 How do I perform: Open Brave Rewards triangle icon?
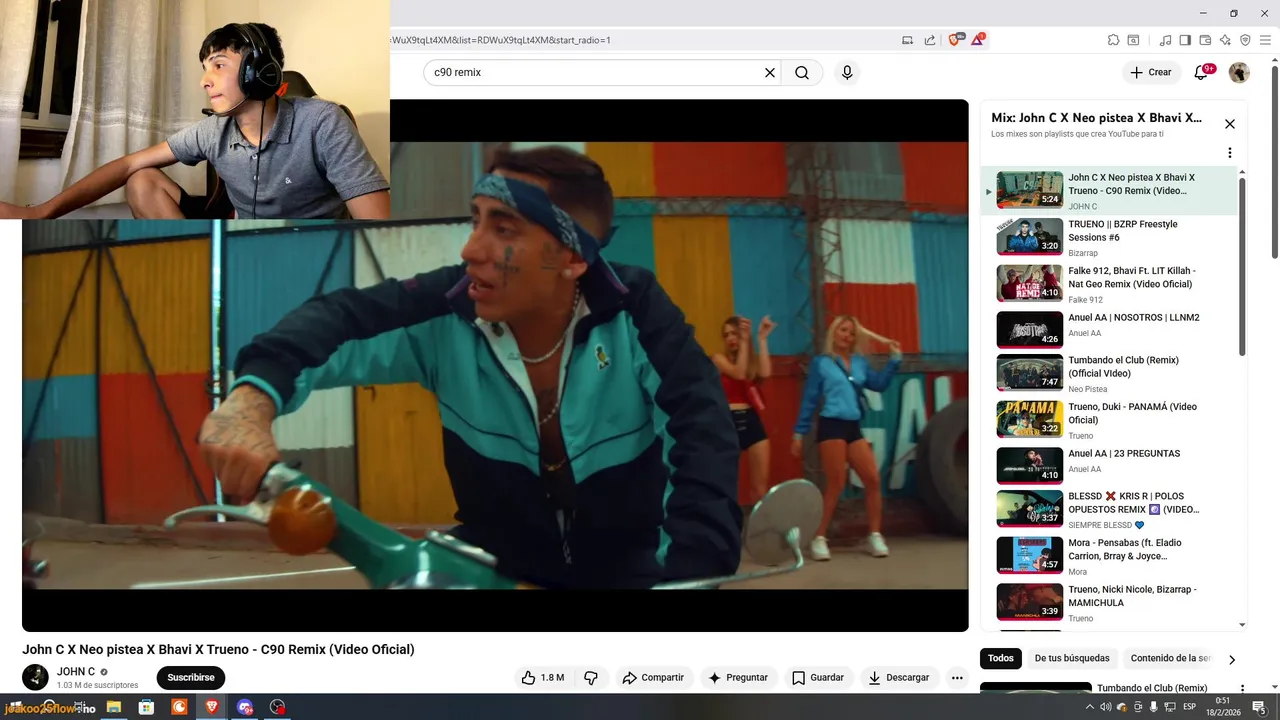click(x=977, y=40)
